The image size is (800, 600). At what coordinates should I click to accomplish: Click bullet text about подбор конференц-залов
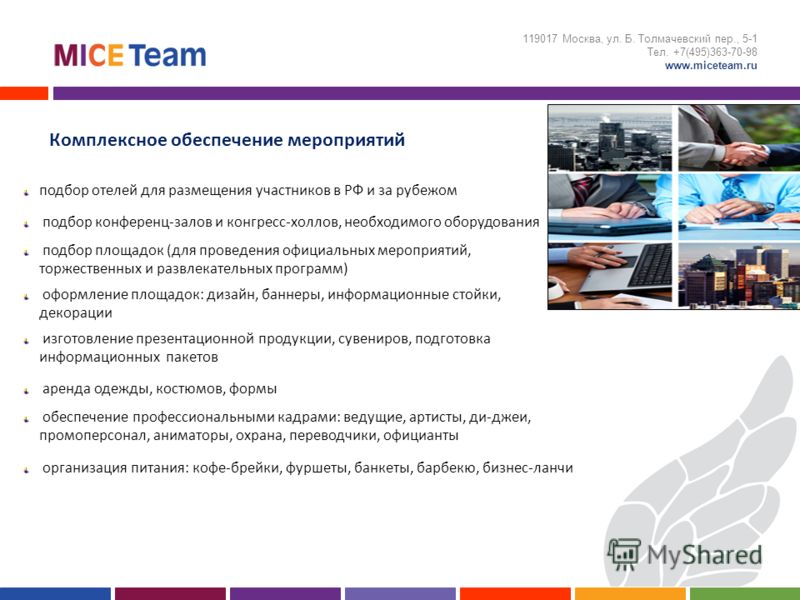click(x=290, y=222)
